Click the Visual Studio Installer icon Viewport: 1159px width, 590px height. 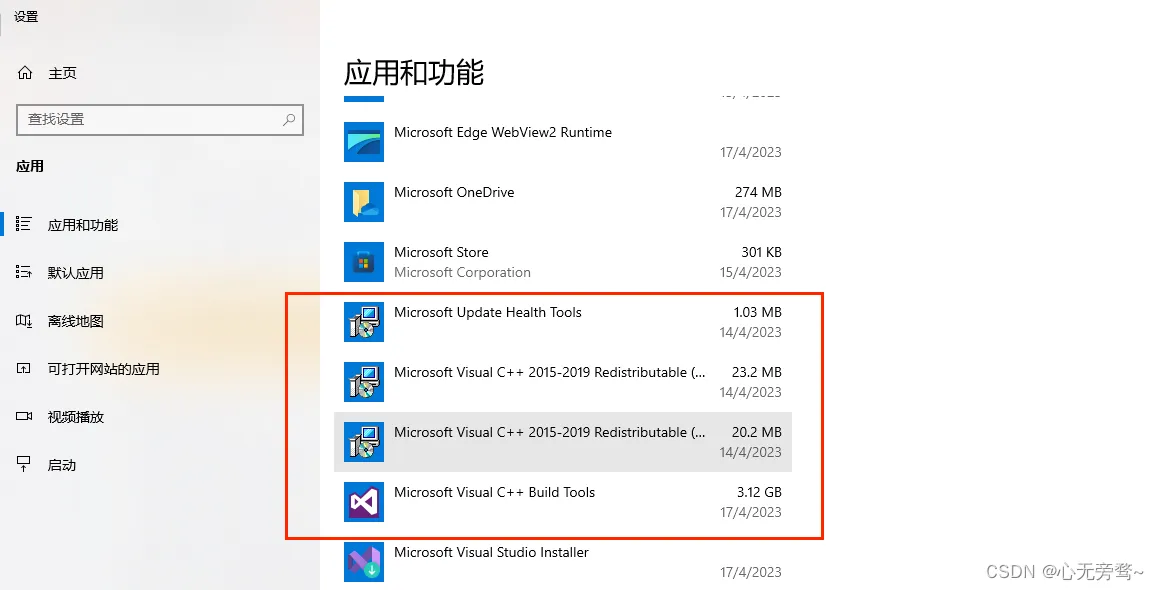[364, 562]
